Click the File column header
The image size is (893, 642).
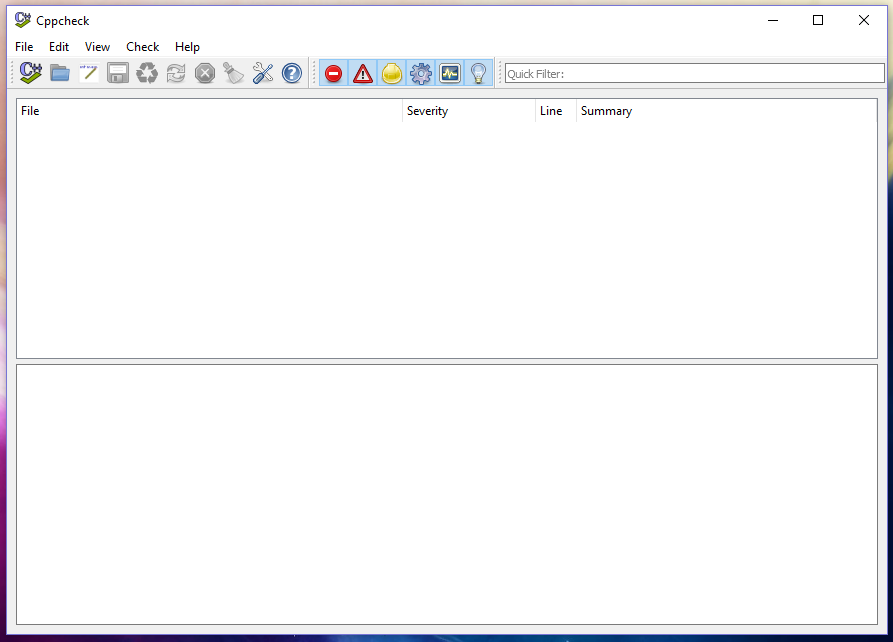click(210, 111)
